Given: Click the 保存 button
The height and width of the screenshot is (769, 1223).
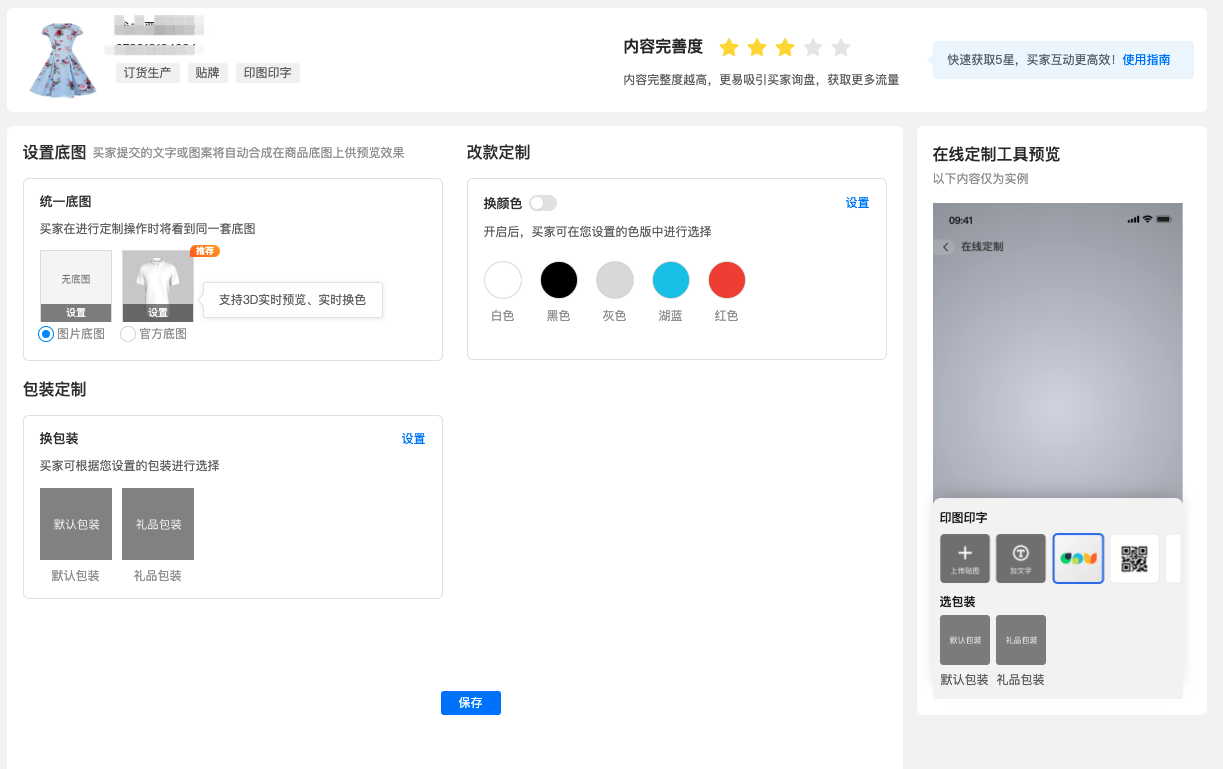Looking at the screenshot, I should (470, 703).
